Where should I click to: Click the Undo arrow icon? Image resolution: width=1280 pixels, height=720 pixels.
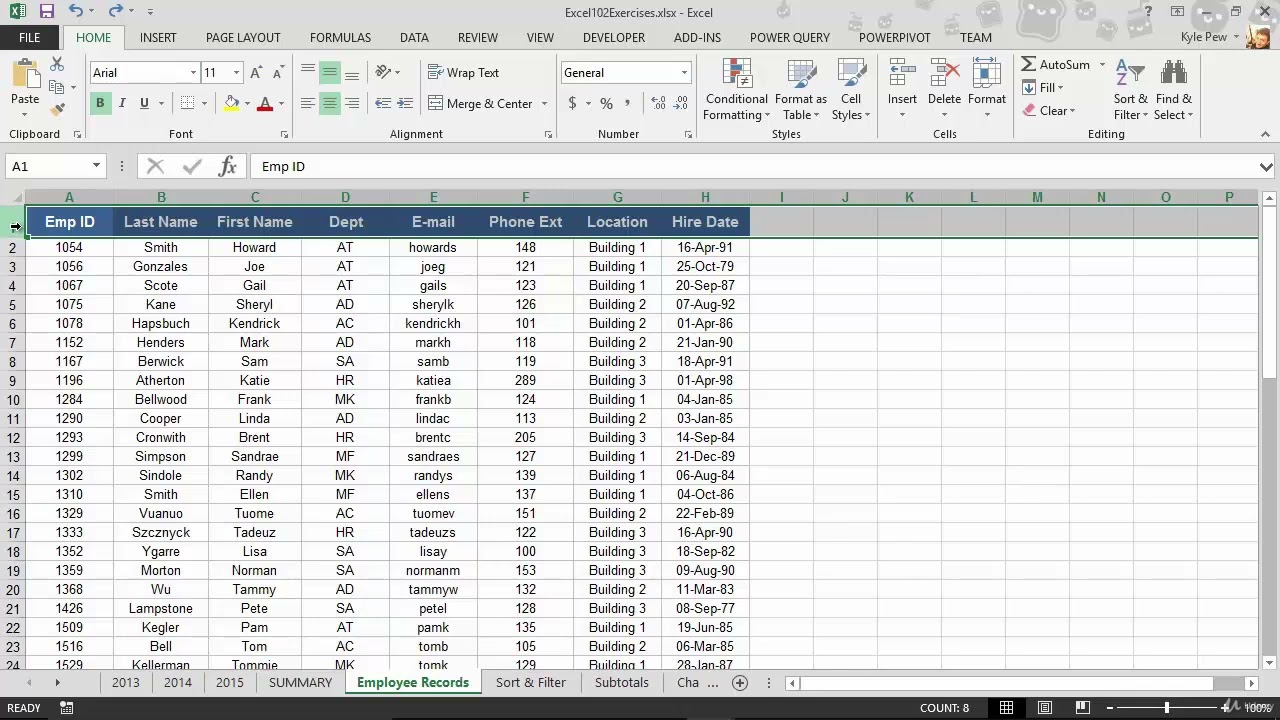(76, 12)
